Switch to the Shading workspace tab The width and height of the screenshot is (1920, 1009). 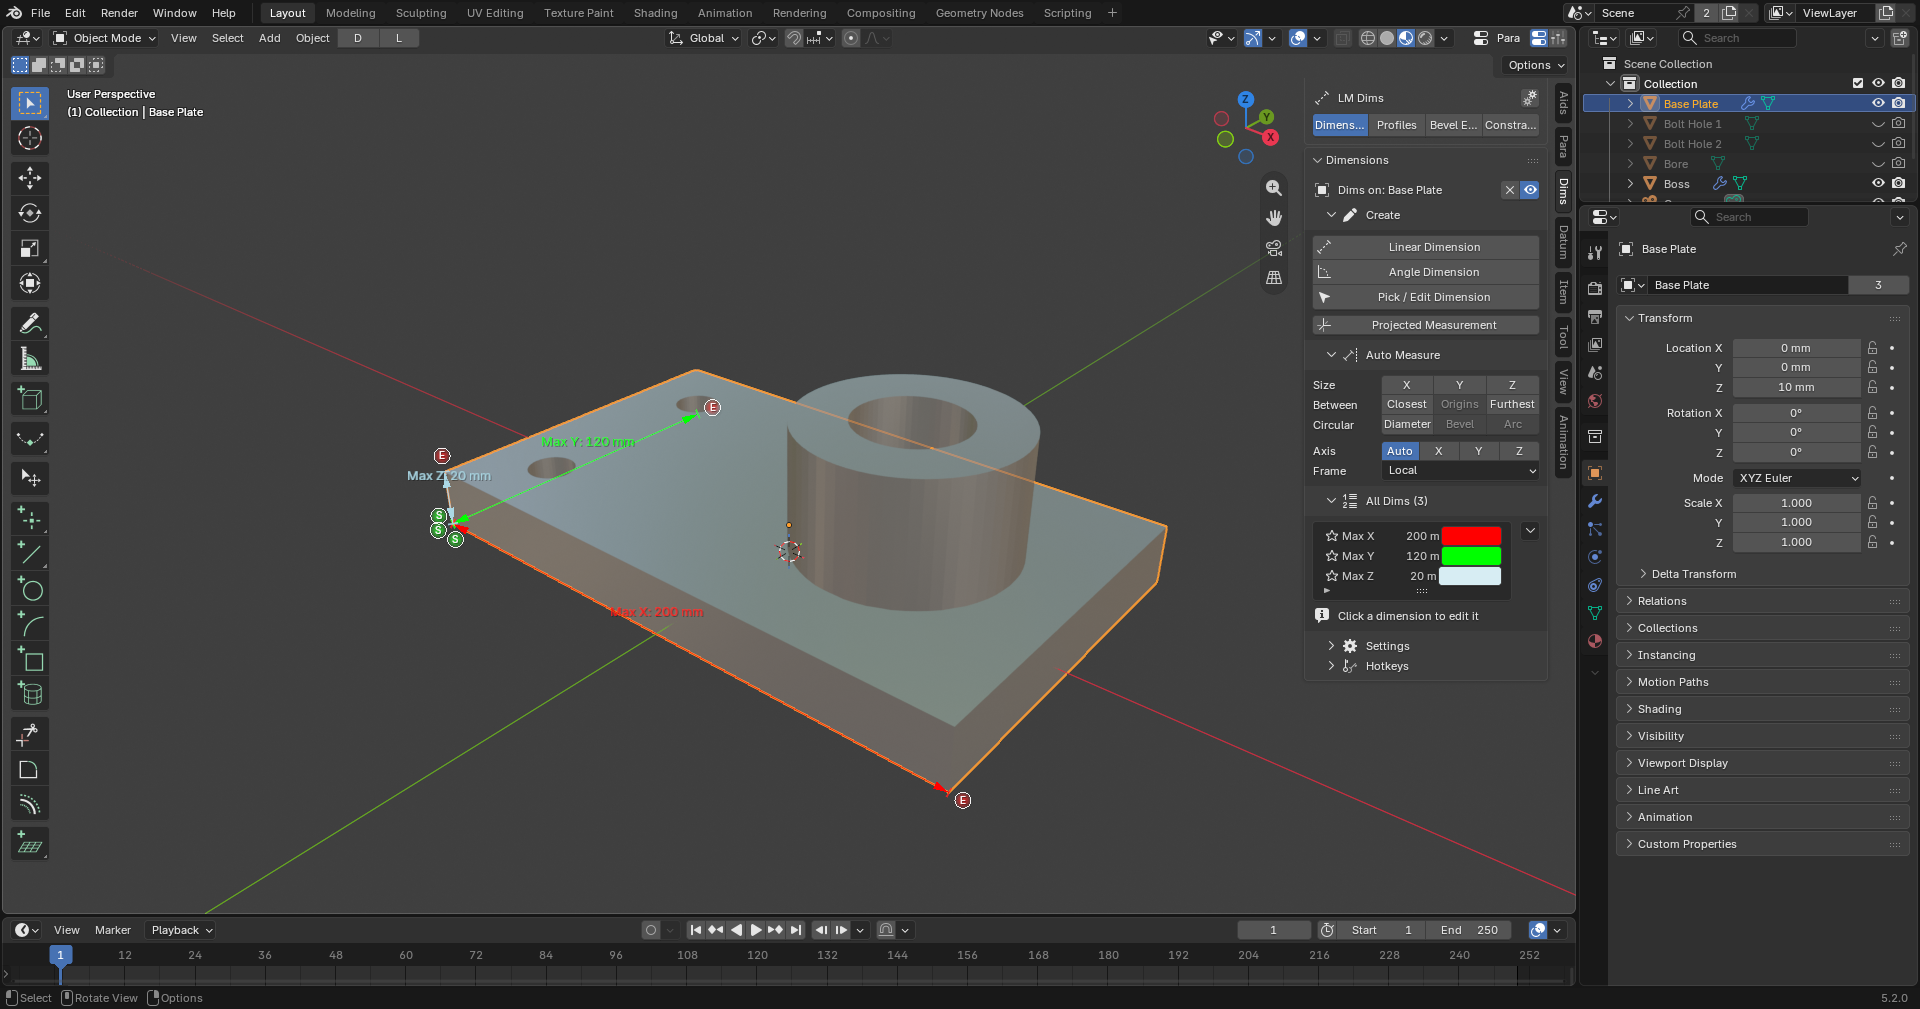tap(655, 13)
